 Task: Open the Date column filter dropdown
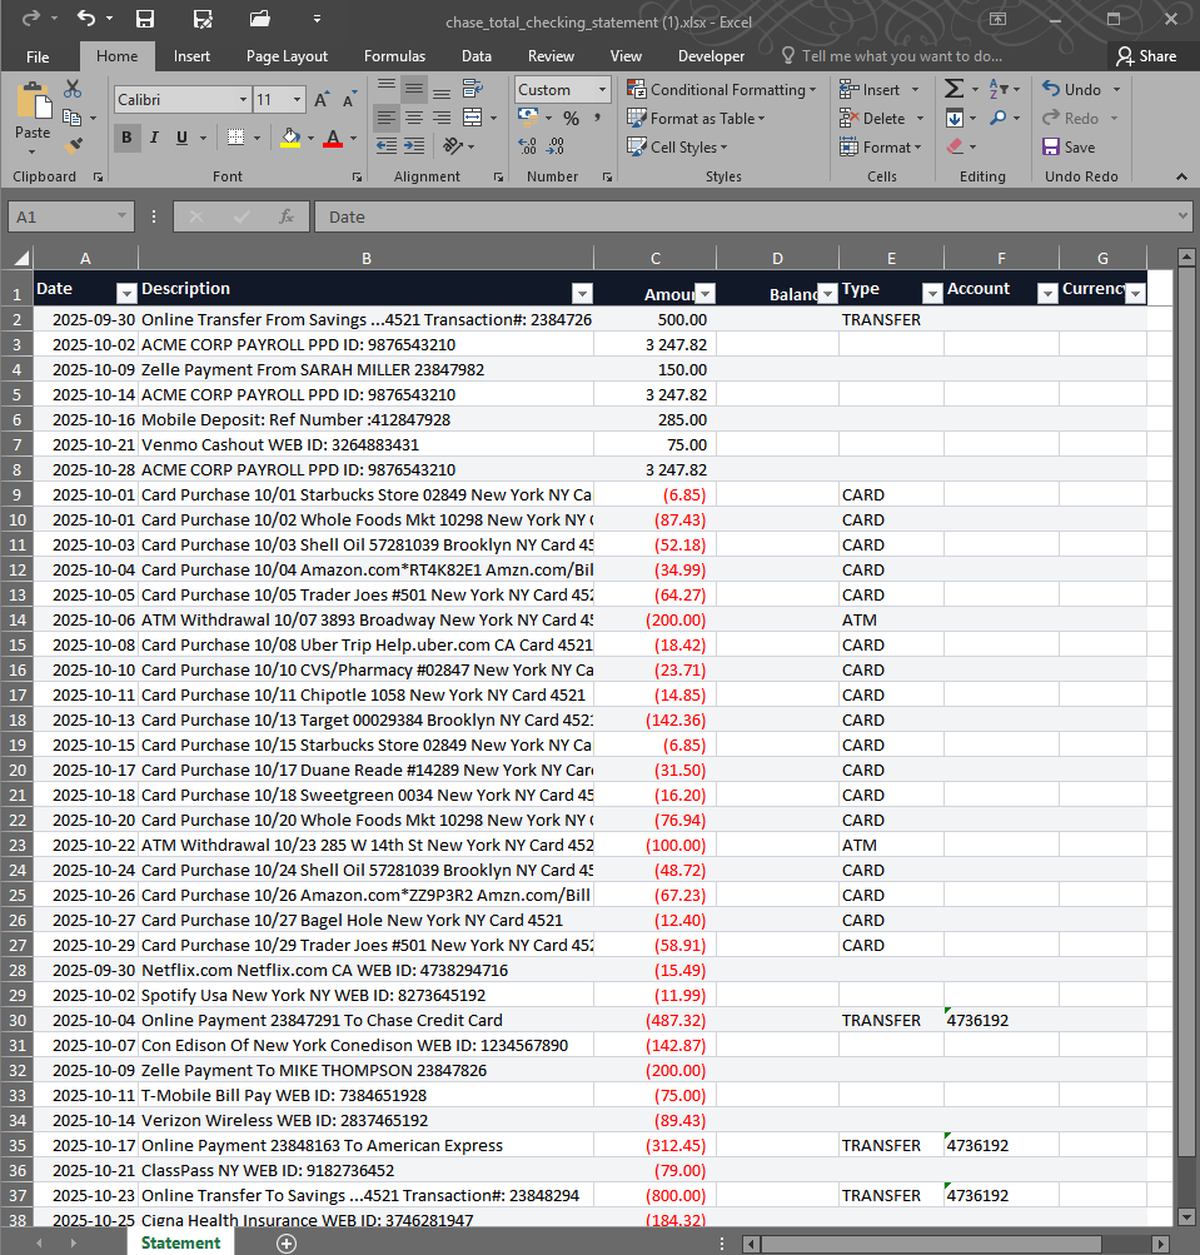point(126,293)
